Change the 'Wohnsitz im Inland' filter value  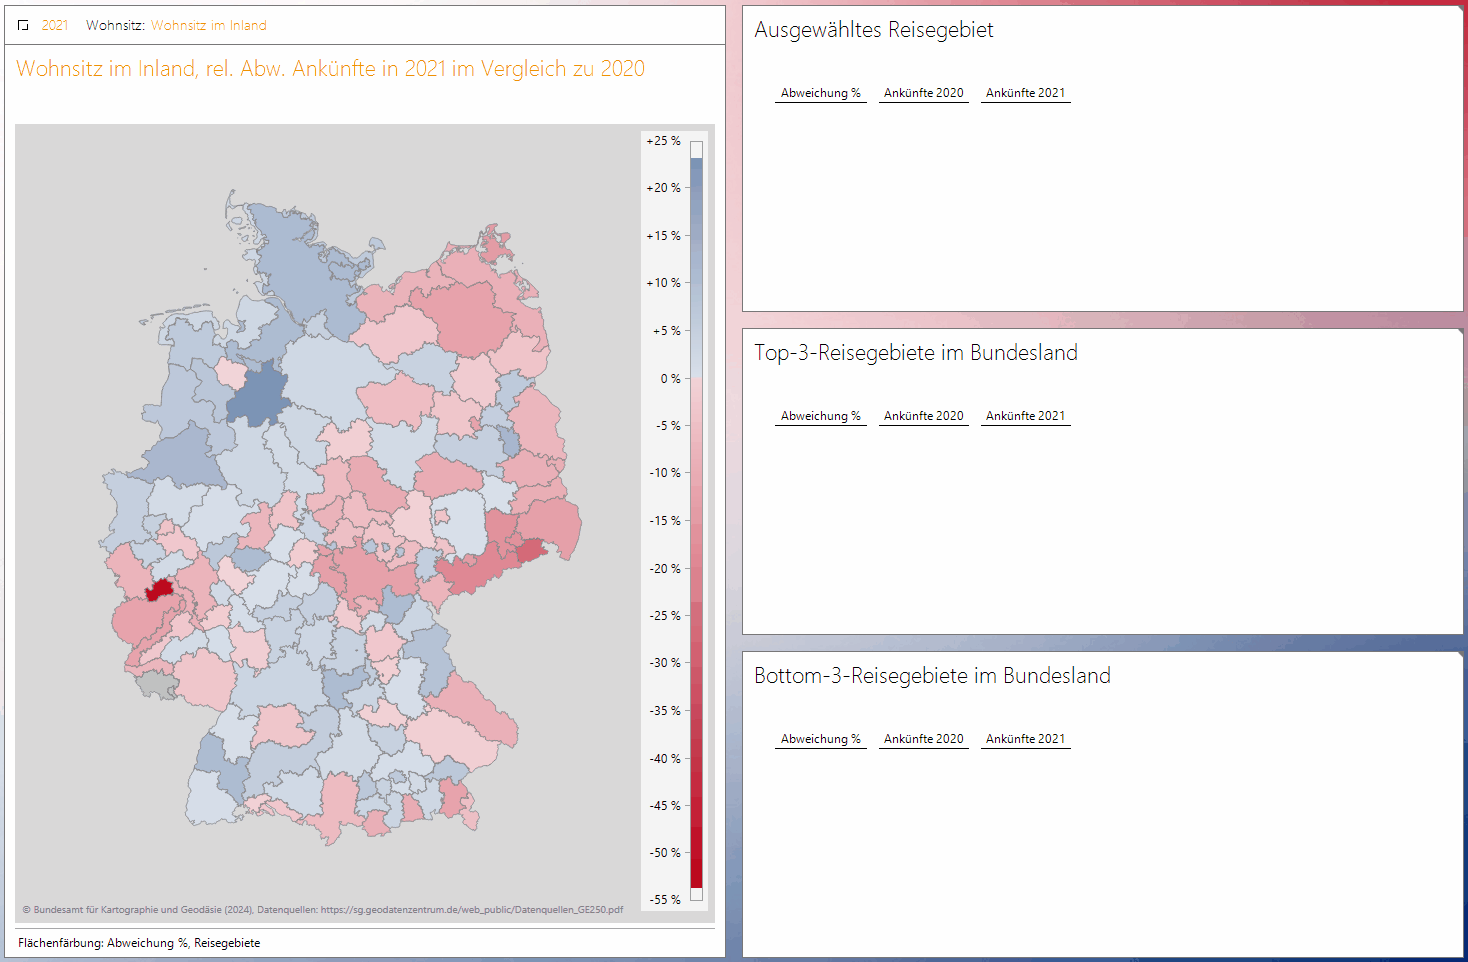pos(208,26)
